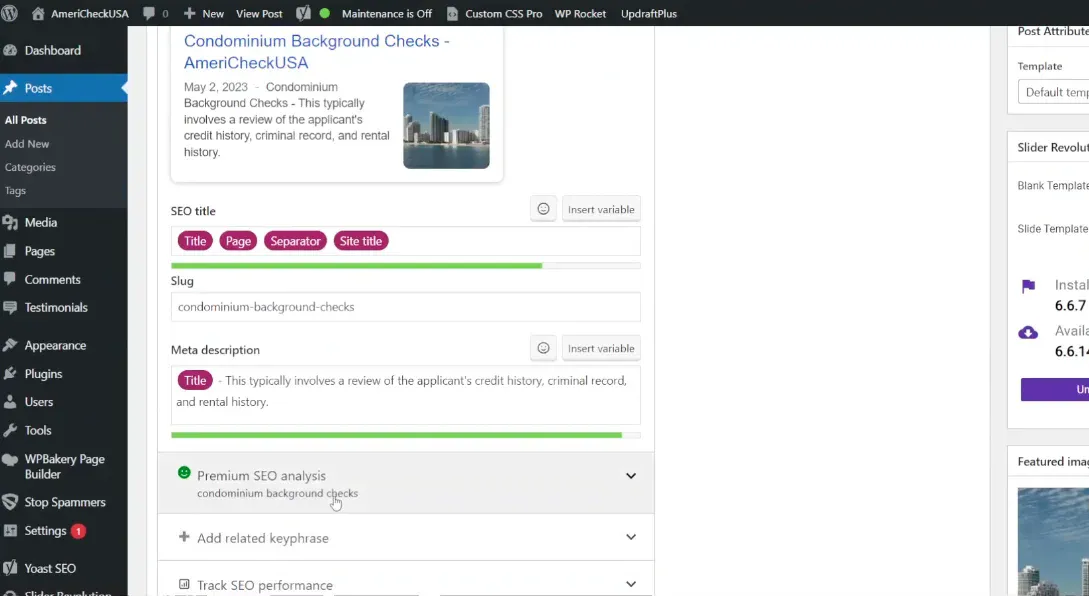Select Add New under Posts
The image size is (1089, 596).
[27, 144]
